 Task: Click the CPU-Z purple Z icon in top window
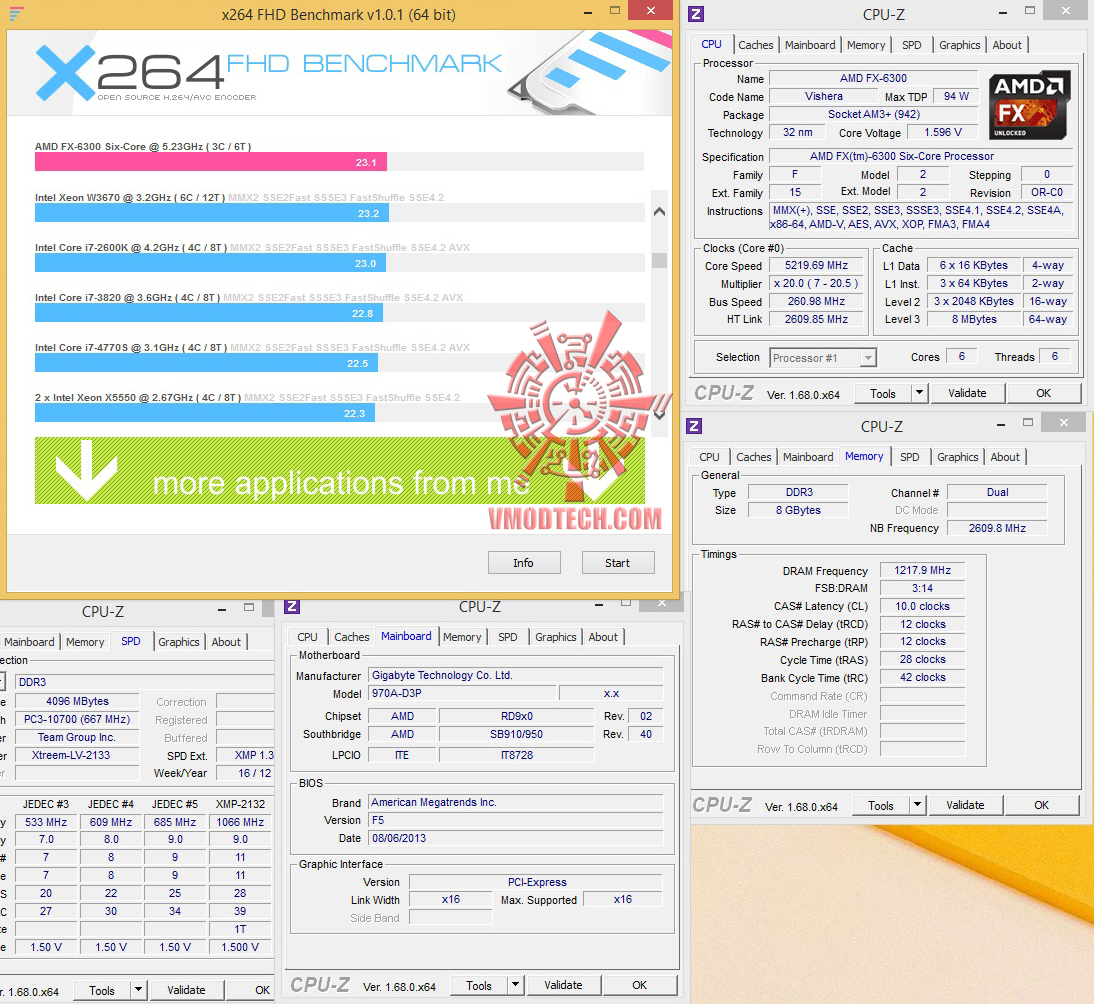tap(696, 13)
